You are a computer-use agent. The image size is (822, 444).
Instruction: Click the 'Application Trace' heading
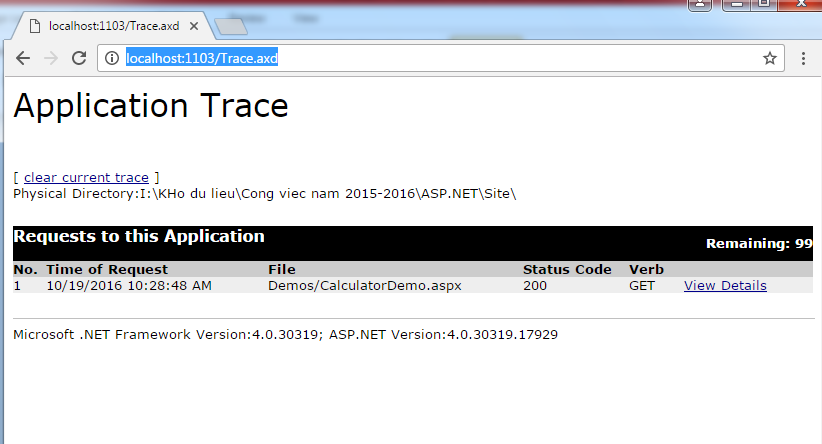pos(151,106)
